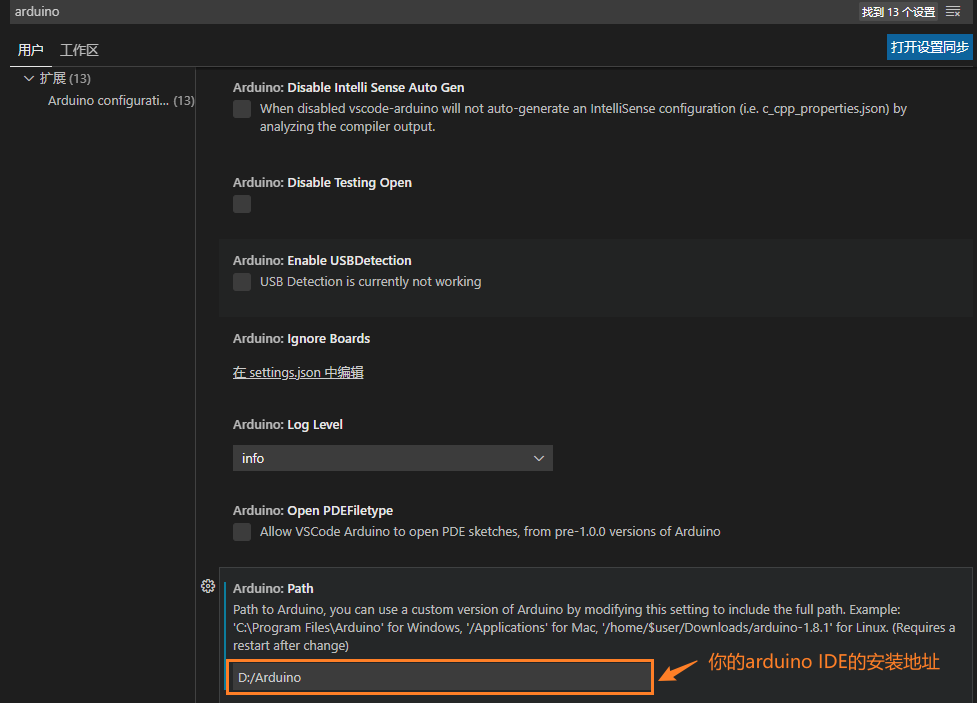Click the Arduino: Enable USBDetection title
977x703 pixels.
click(322, 261)
